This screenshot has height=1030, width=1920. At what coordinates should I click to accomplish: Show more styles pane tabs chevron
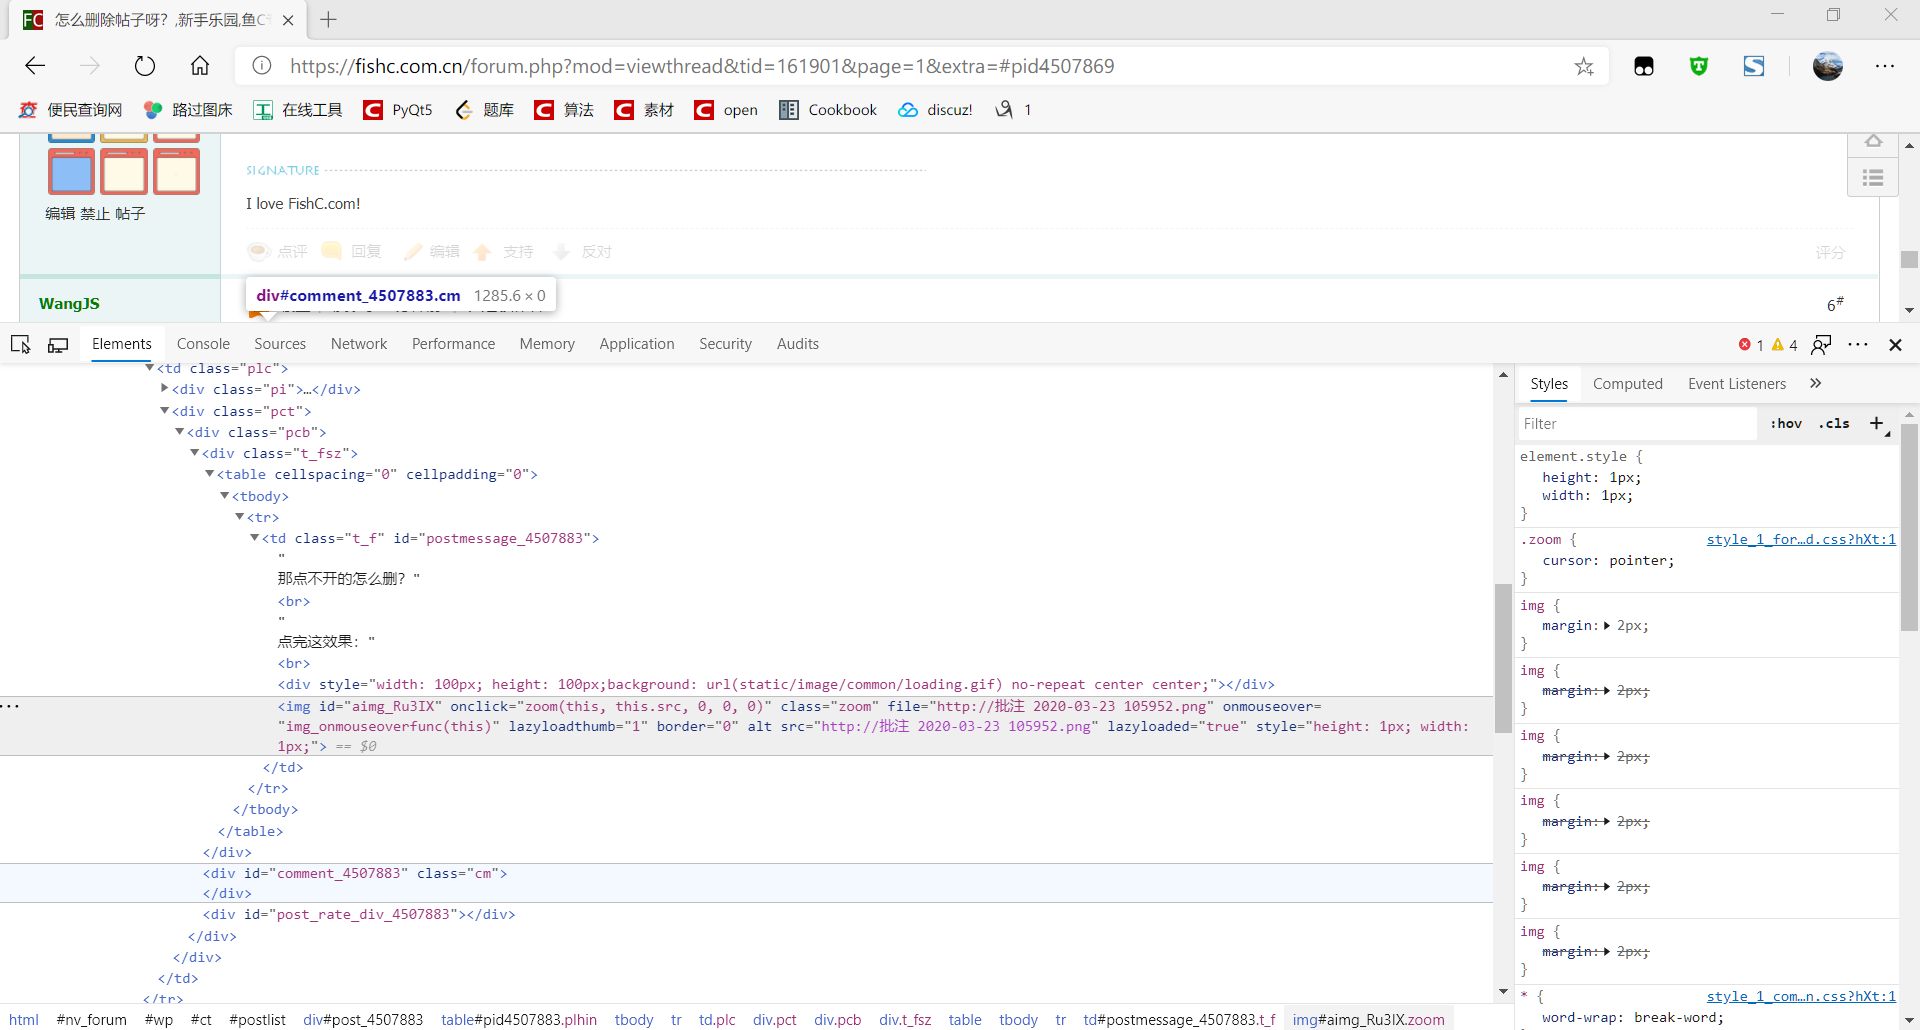point(1816,383)
